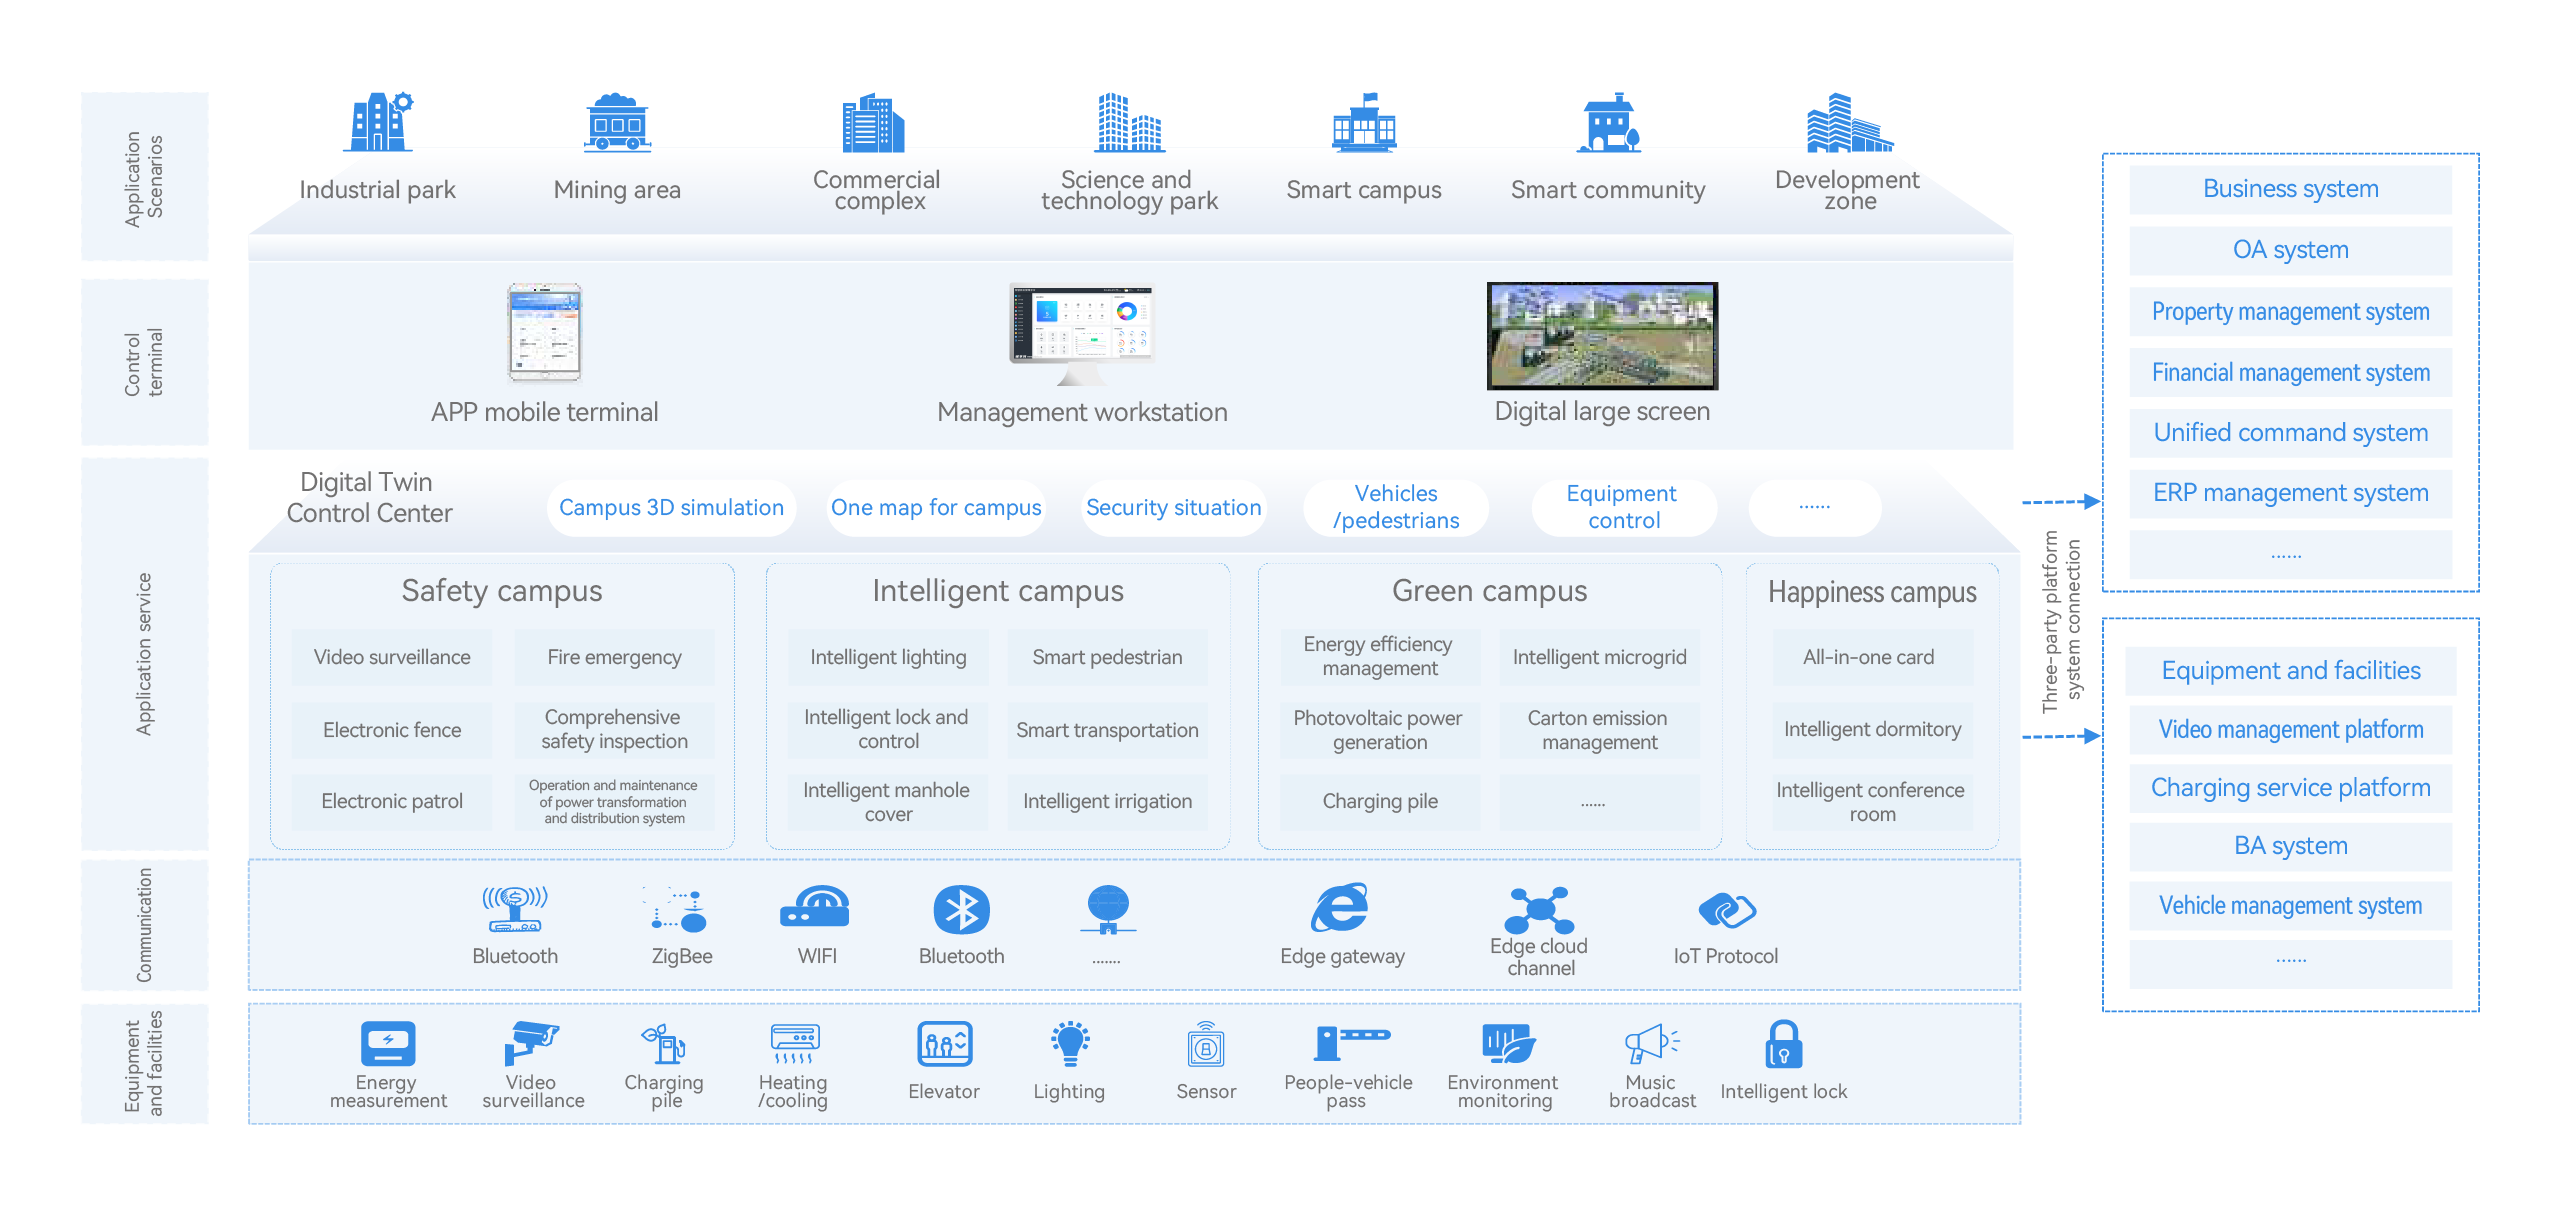Open the One map for campus tab
The width and height of the screenshot is (2560, 1216).
[x=936, y=508]
